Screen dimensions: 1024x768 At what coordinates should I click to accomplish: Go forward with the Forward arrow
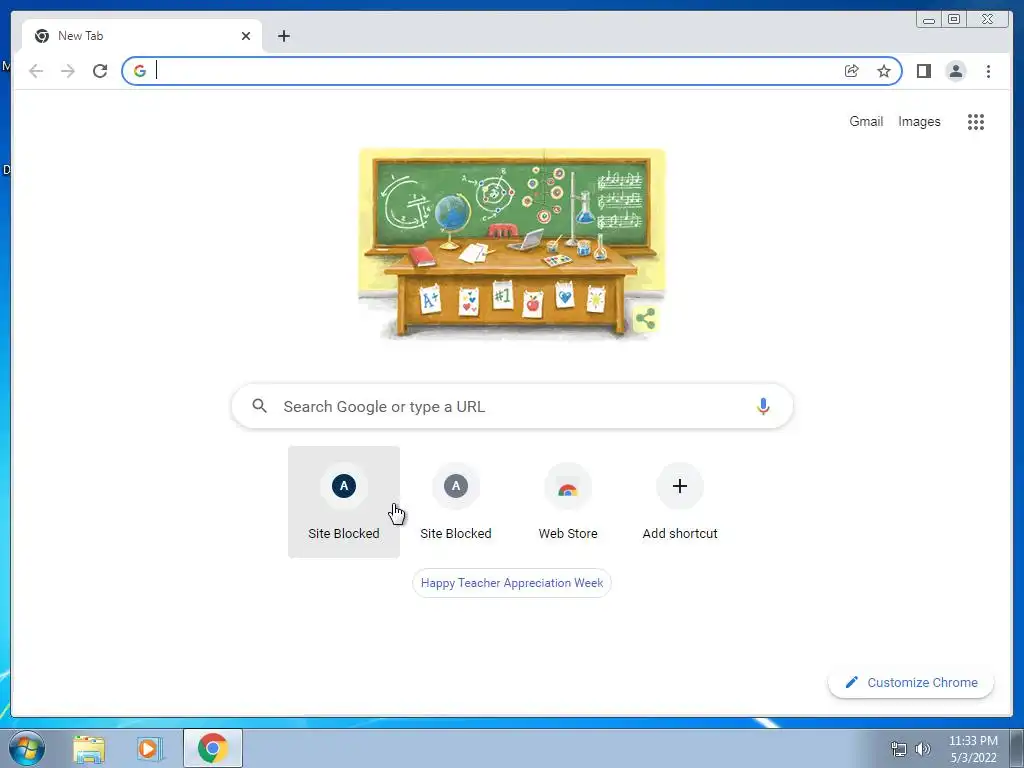tap(68, 71)
